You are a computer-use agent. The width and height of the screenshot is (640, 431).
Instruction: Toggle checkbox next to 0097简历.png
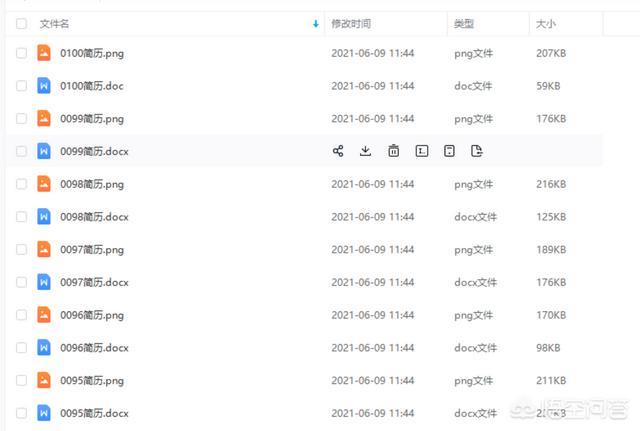pos(21,249)
